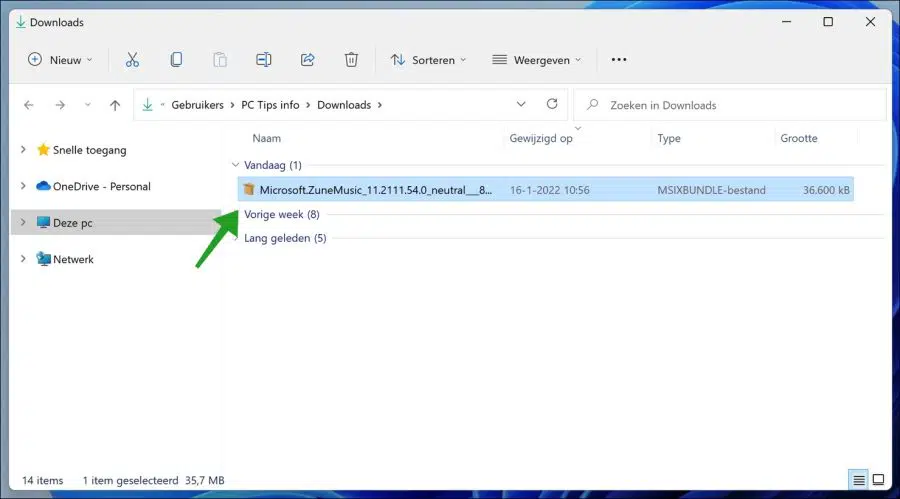Image resolution: width=900 pixels, height=499 pixels.
Task: Click the Downloads breadcrumb
Action: click(x=344, y=105)
